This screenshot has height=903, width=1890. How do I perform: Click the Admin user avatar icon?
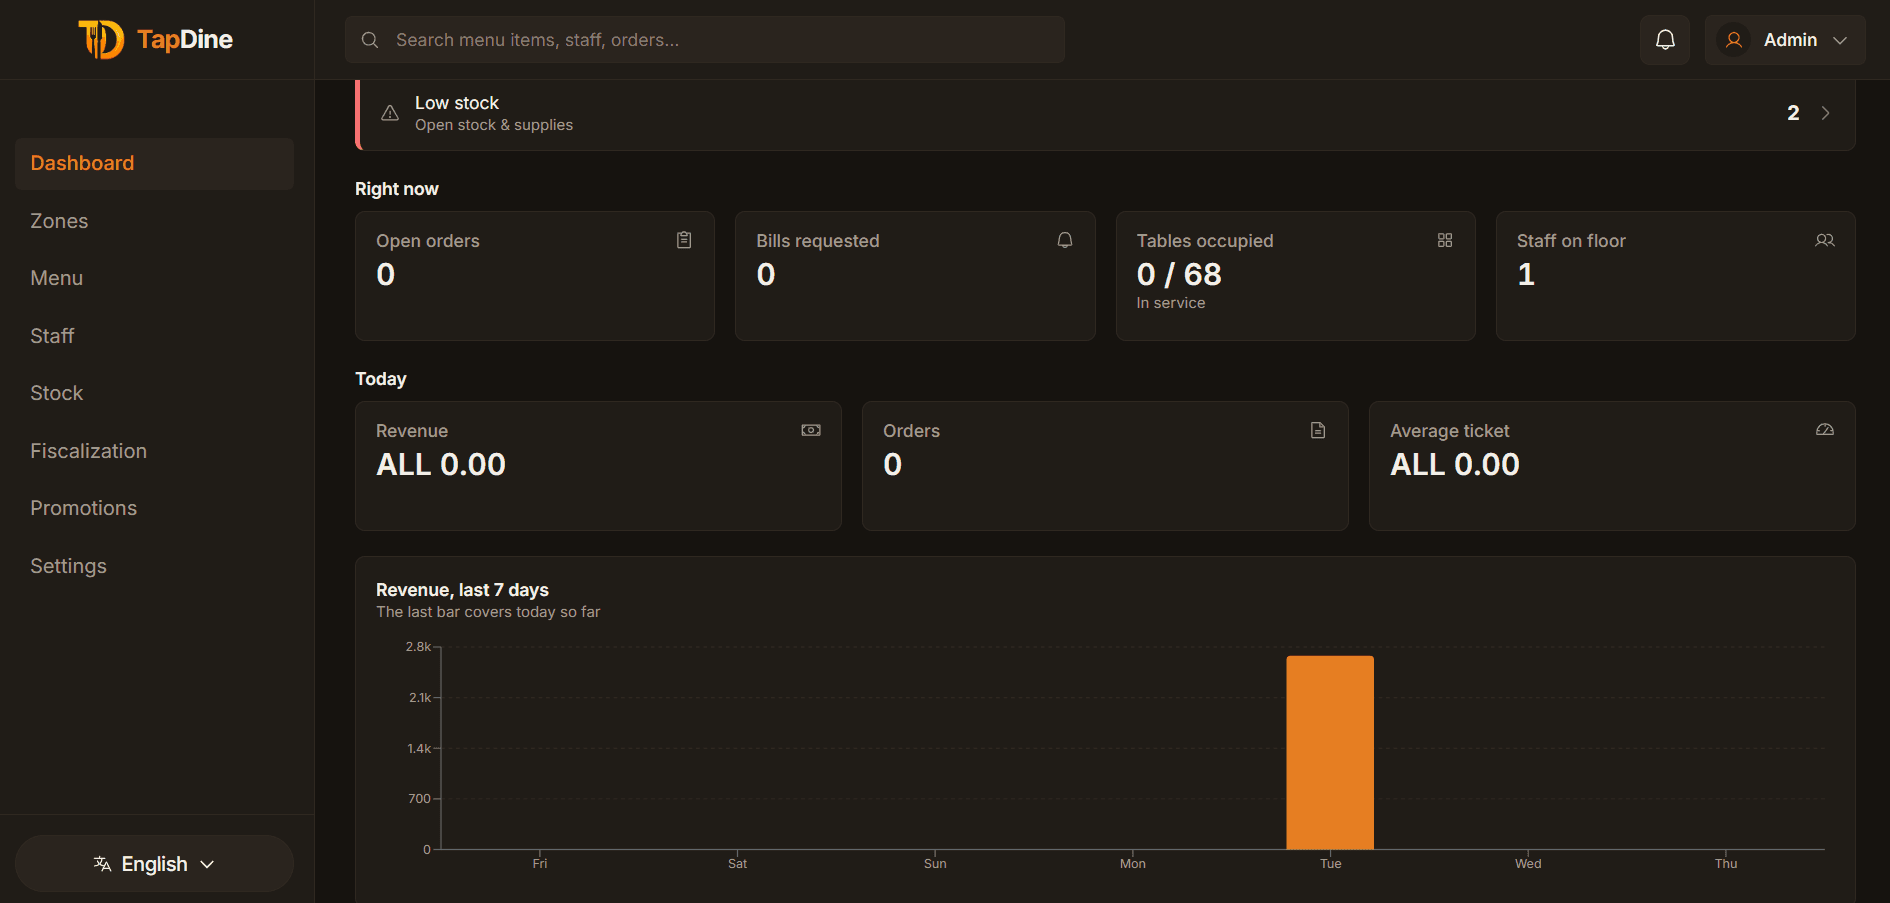1734,40
